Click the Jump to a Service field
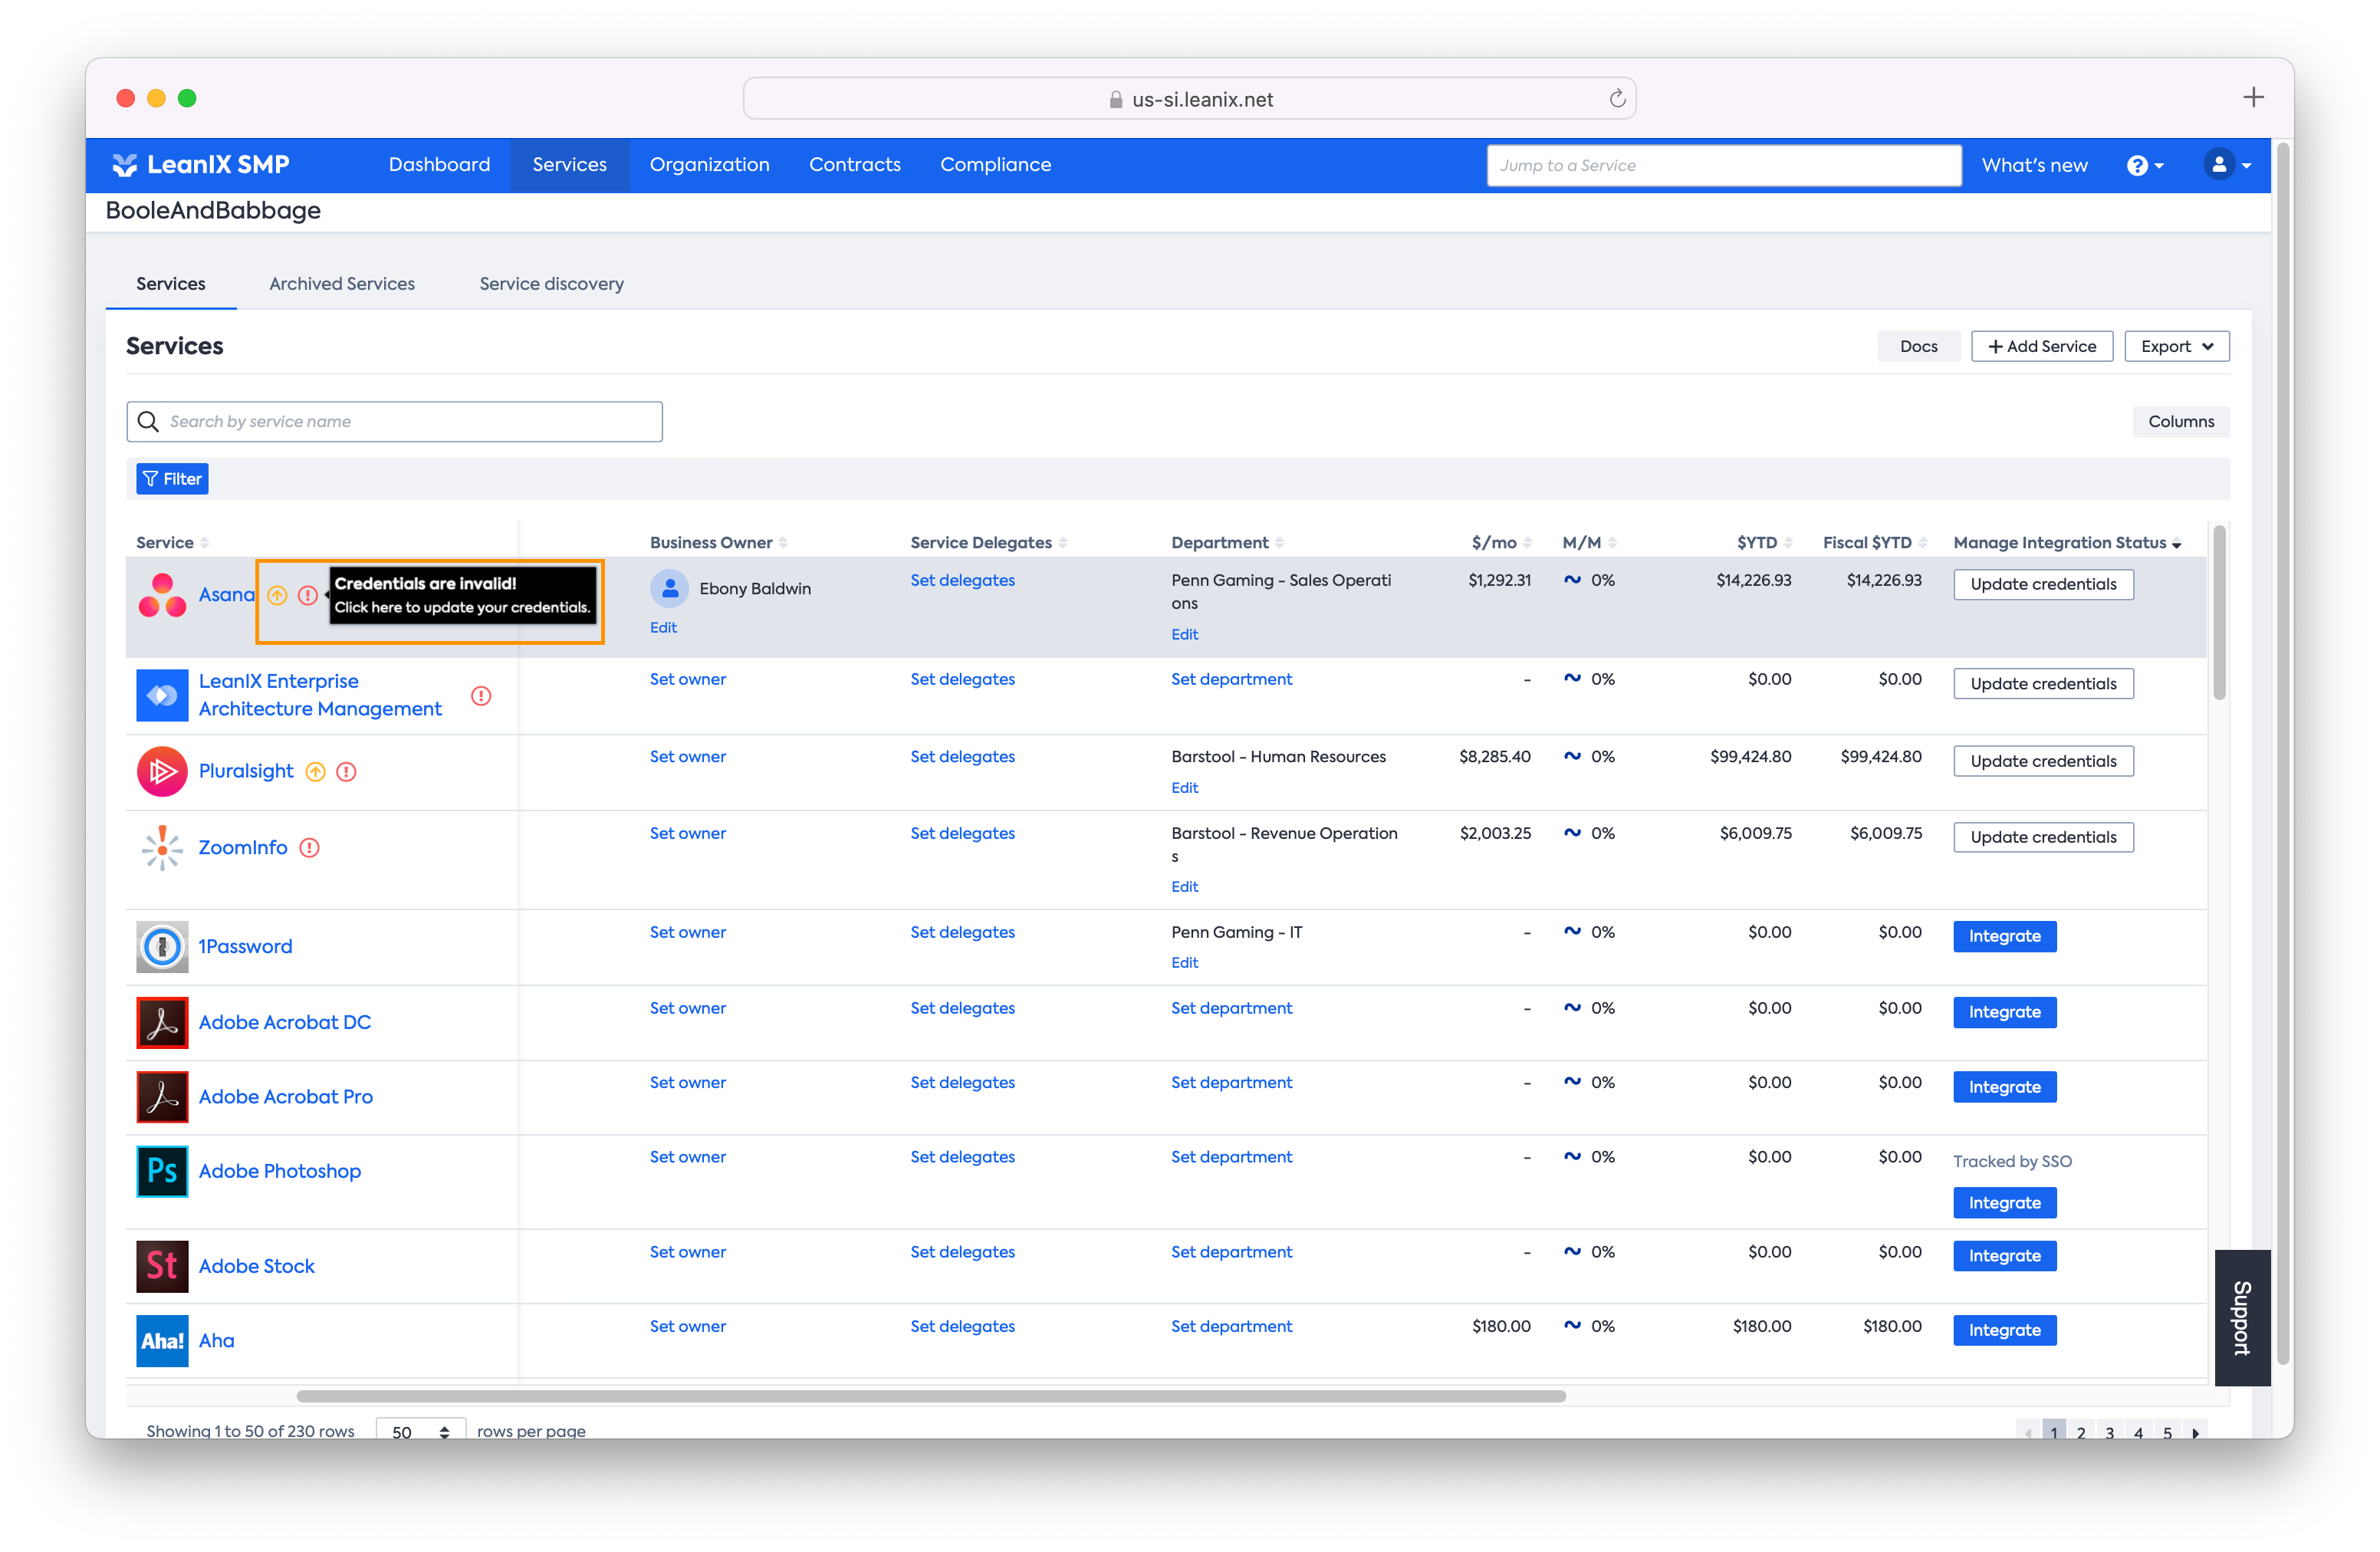The height and width of the screenshot is (1552, 2380). click(x=1723, y=165)
